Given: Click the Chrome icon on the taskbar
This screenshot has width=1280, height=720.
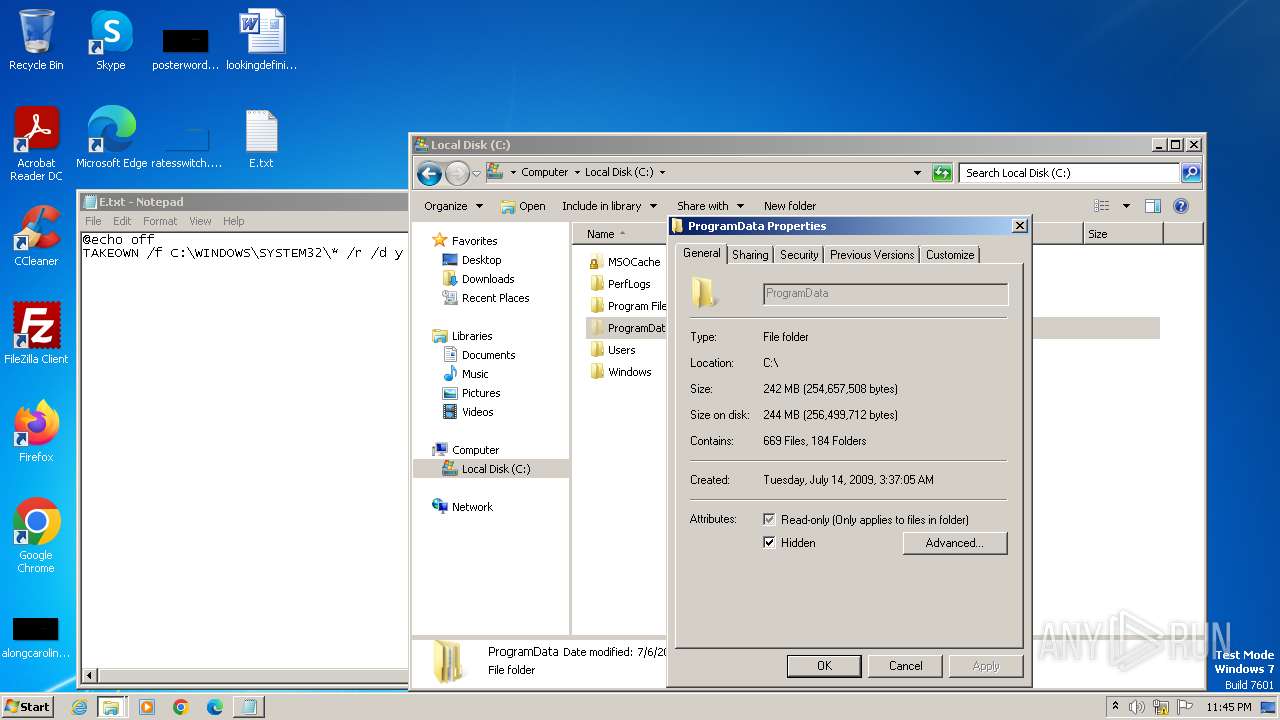Looking at the screenshot, I should (181, 707).
